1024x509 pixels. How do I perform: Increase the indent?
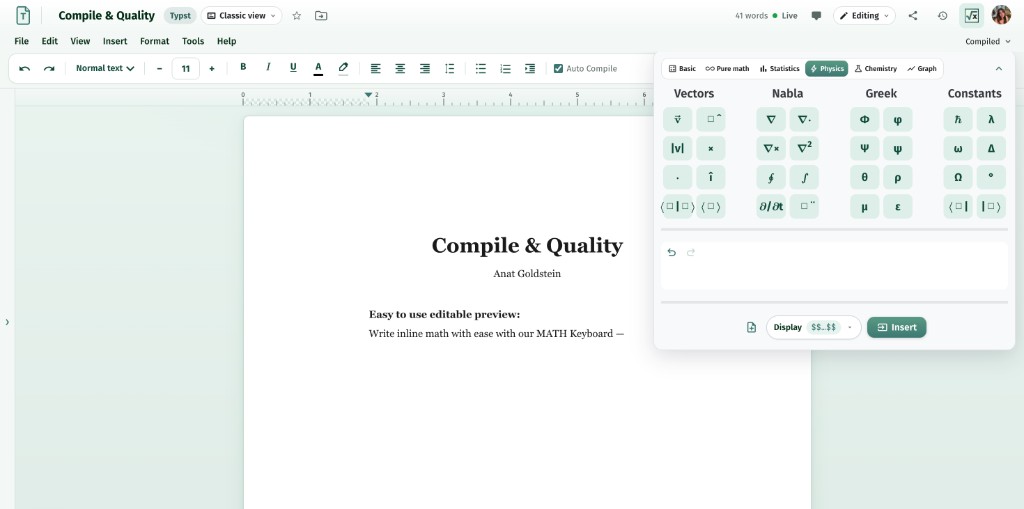(530, 68)
